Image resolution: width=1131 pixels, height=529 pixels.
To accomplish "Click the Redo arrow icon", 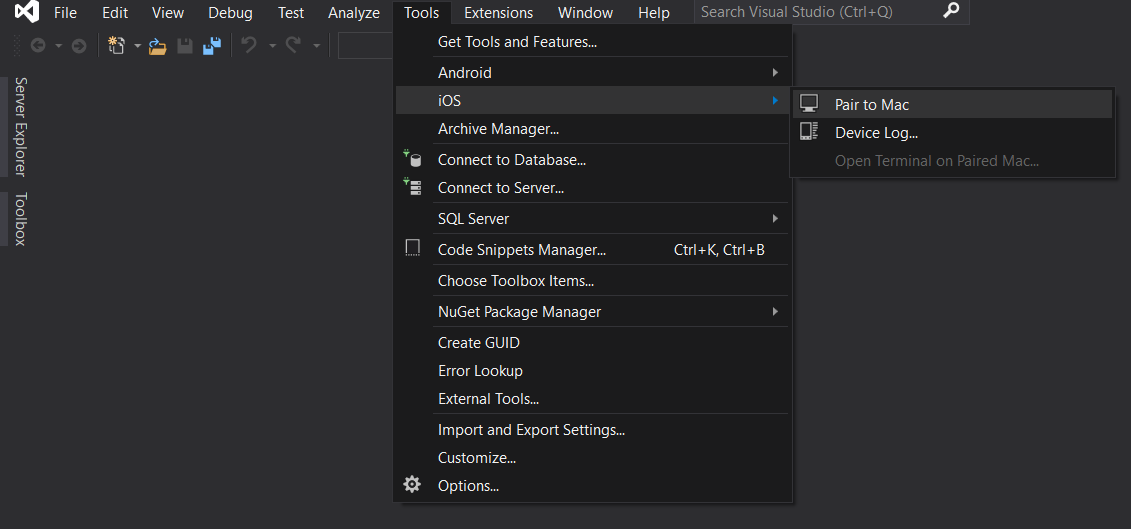I will pyautogui.click(x=293, y=45).
